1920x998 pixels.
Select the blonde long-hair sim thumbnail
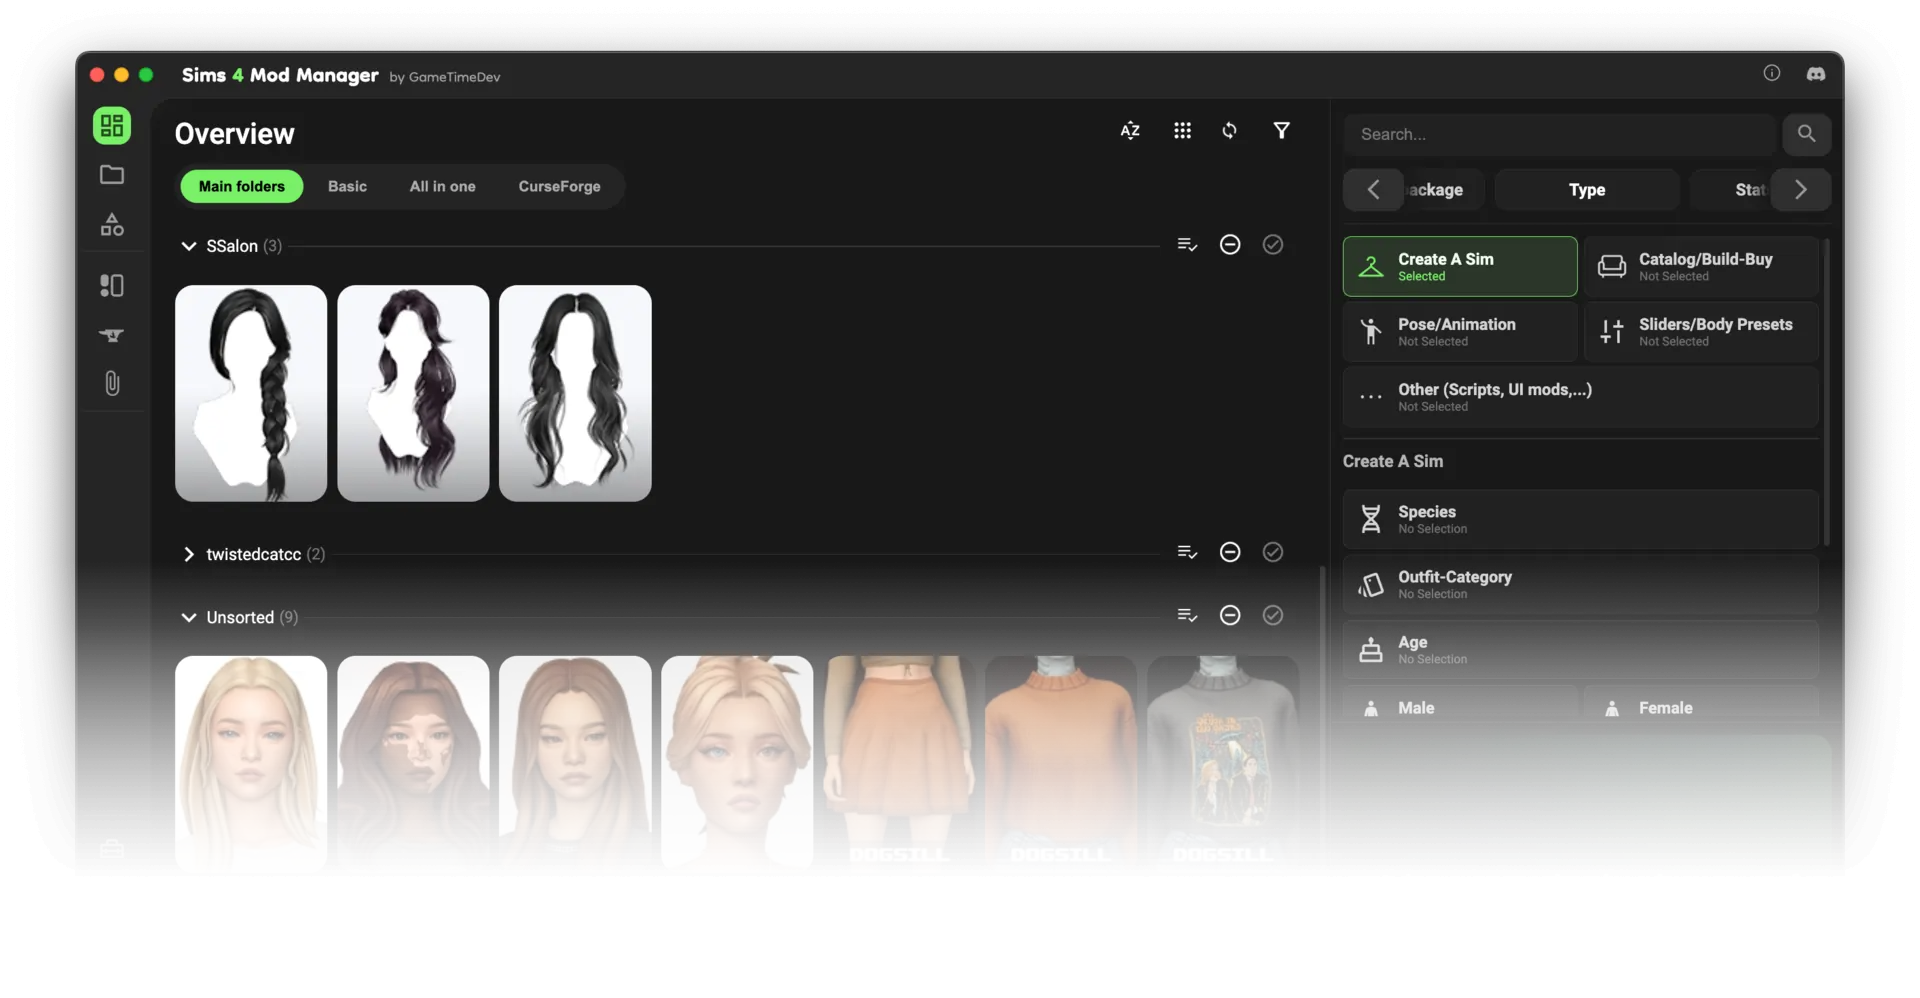[251, 763]
